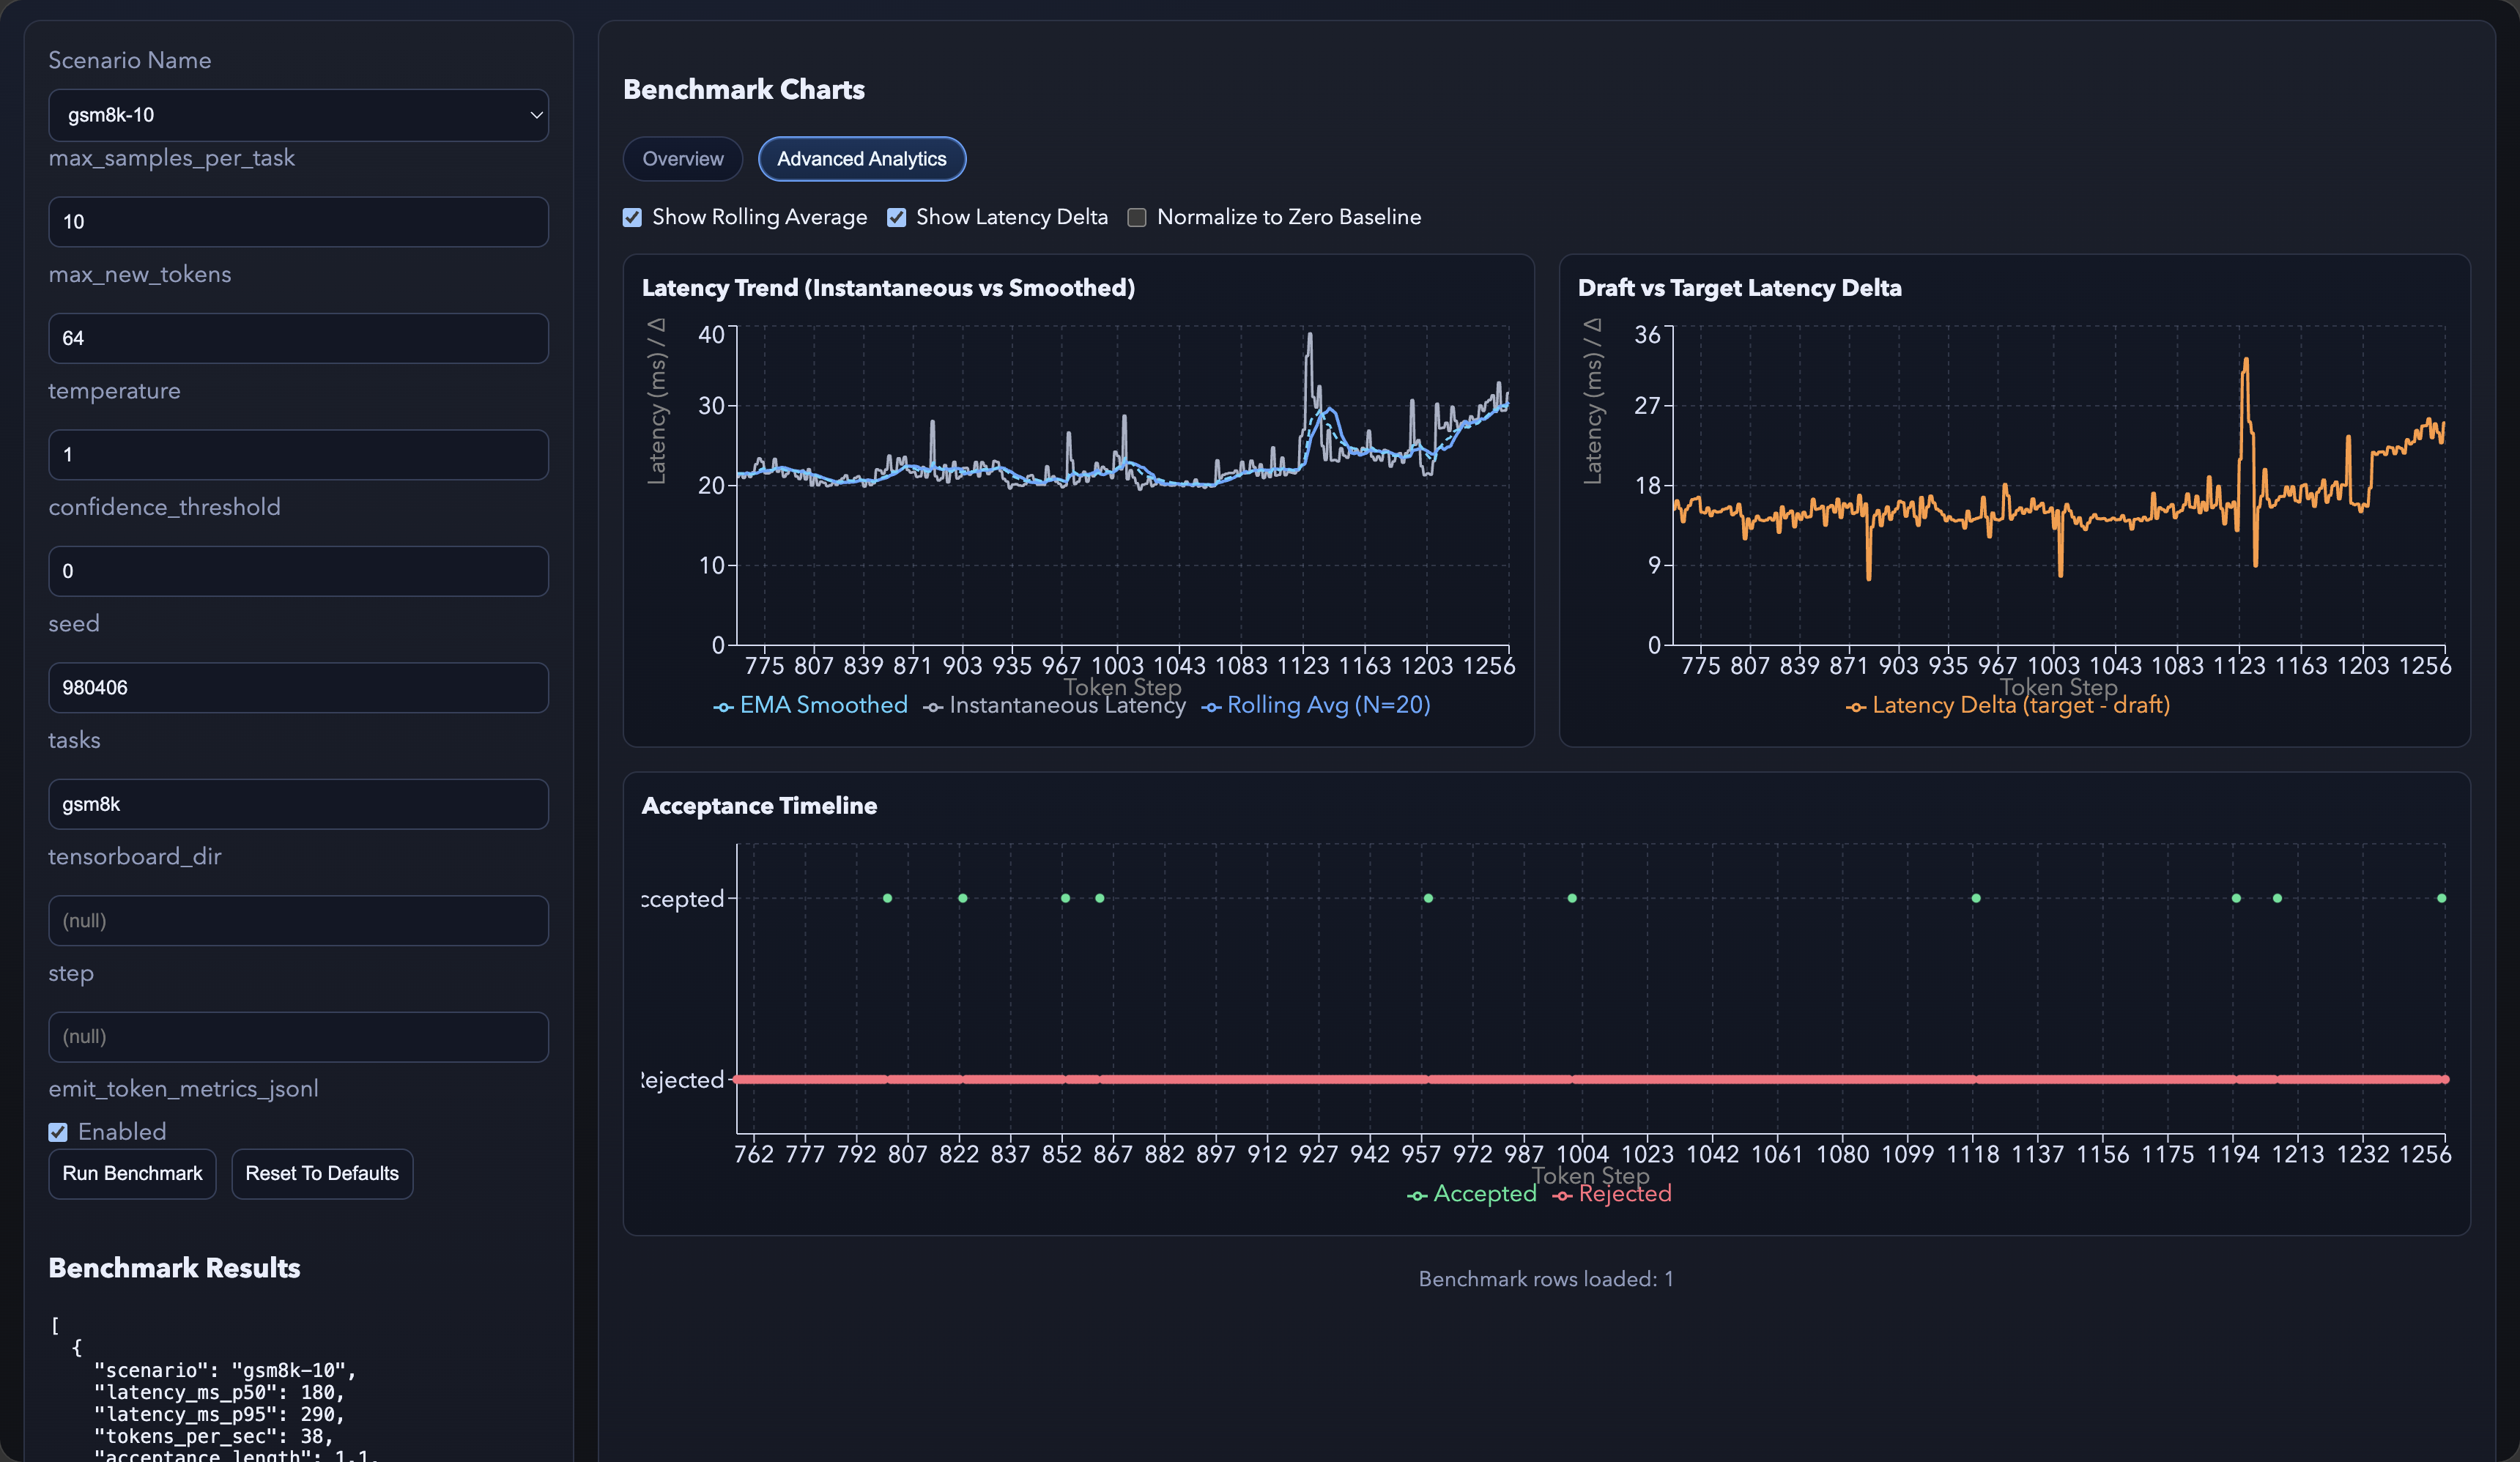This screenshot has width=2520, height=1462.
Task: Click the "tokens_per_sec": 38 line
Action: (213, 1437)
